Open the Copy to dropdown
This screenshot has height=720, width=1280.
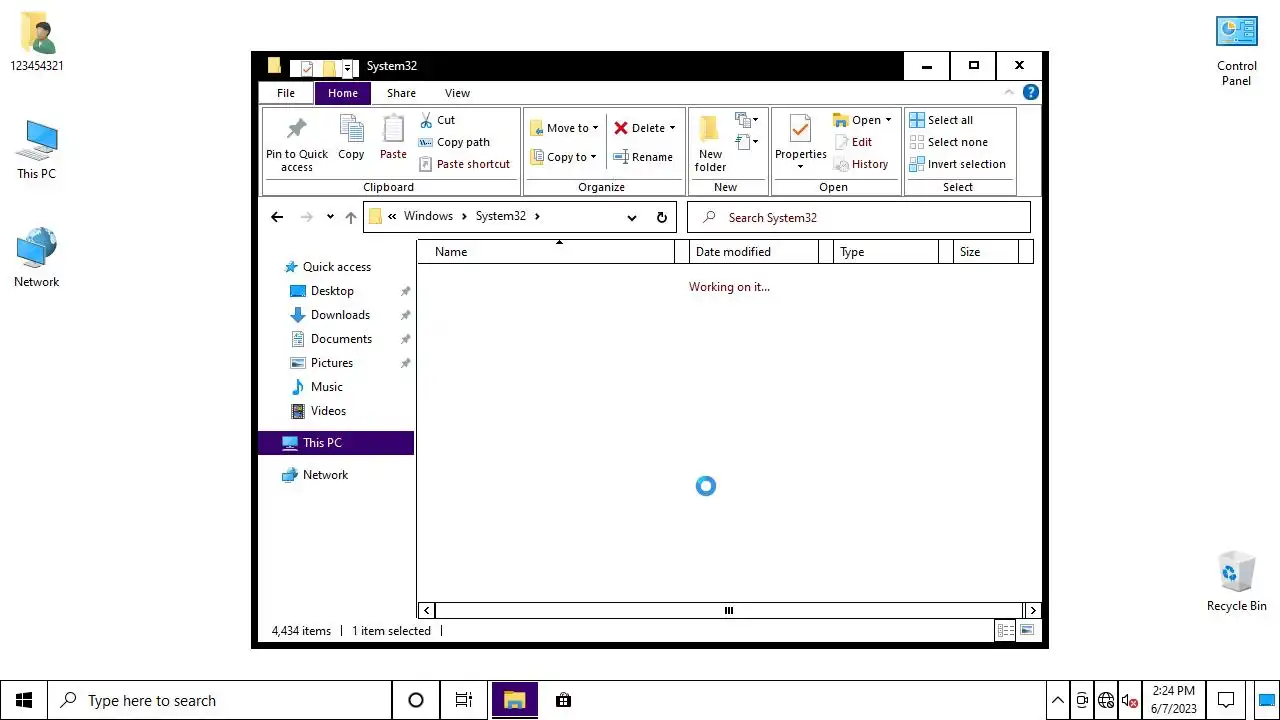(563, 157)
